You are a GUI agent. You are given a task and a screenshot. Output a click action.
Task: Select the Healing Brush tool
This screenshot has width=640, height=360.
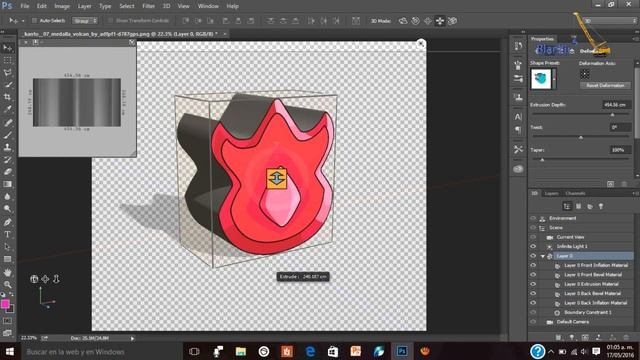pos(7,122)
